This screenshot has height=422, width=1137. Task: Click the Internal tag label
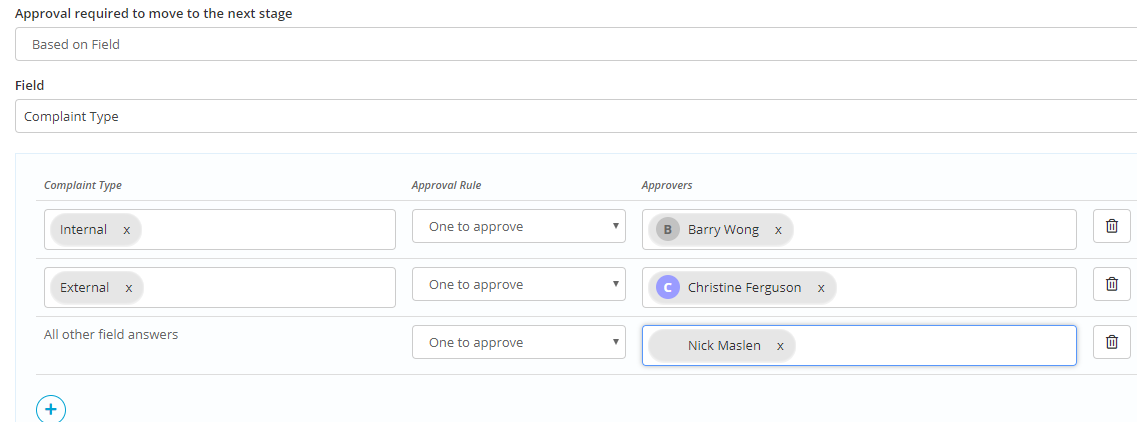[x=83, y=229]
